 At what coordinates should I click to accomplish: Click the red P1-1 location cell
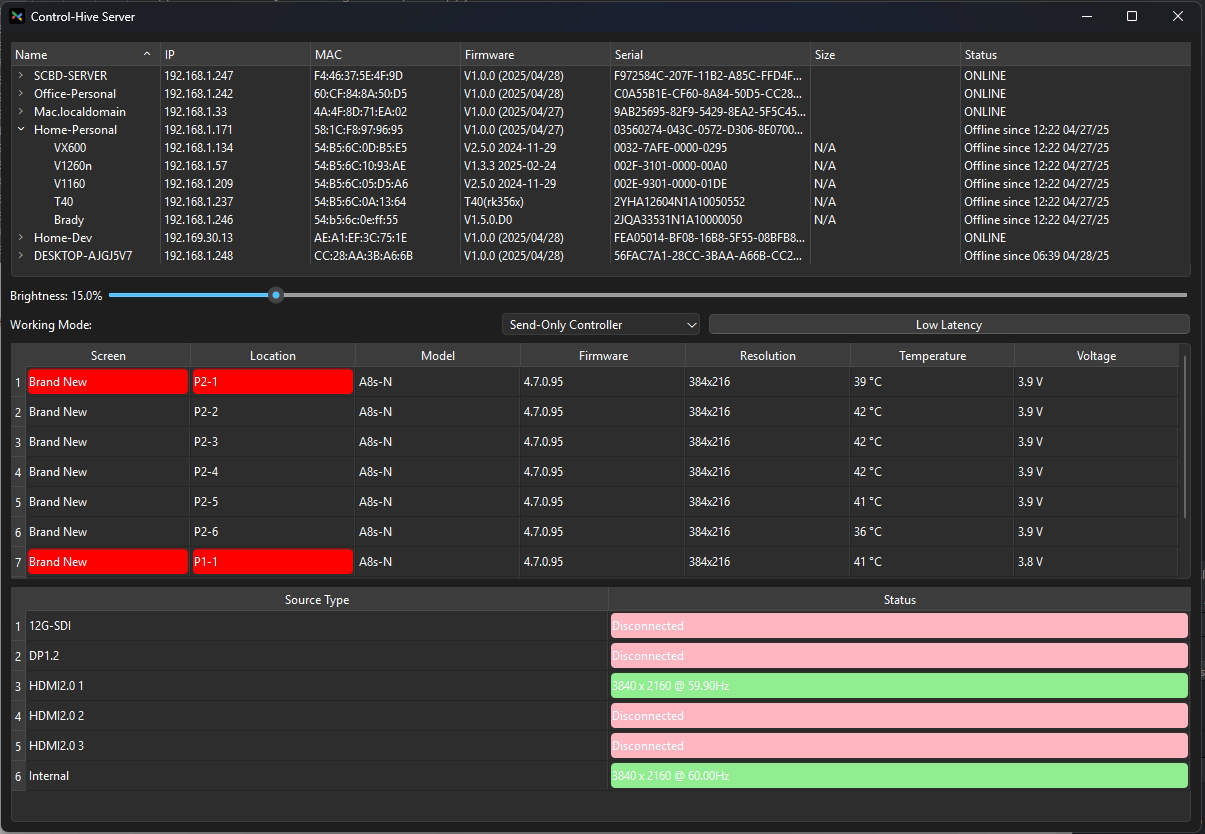click(x=272, y=562)
